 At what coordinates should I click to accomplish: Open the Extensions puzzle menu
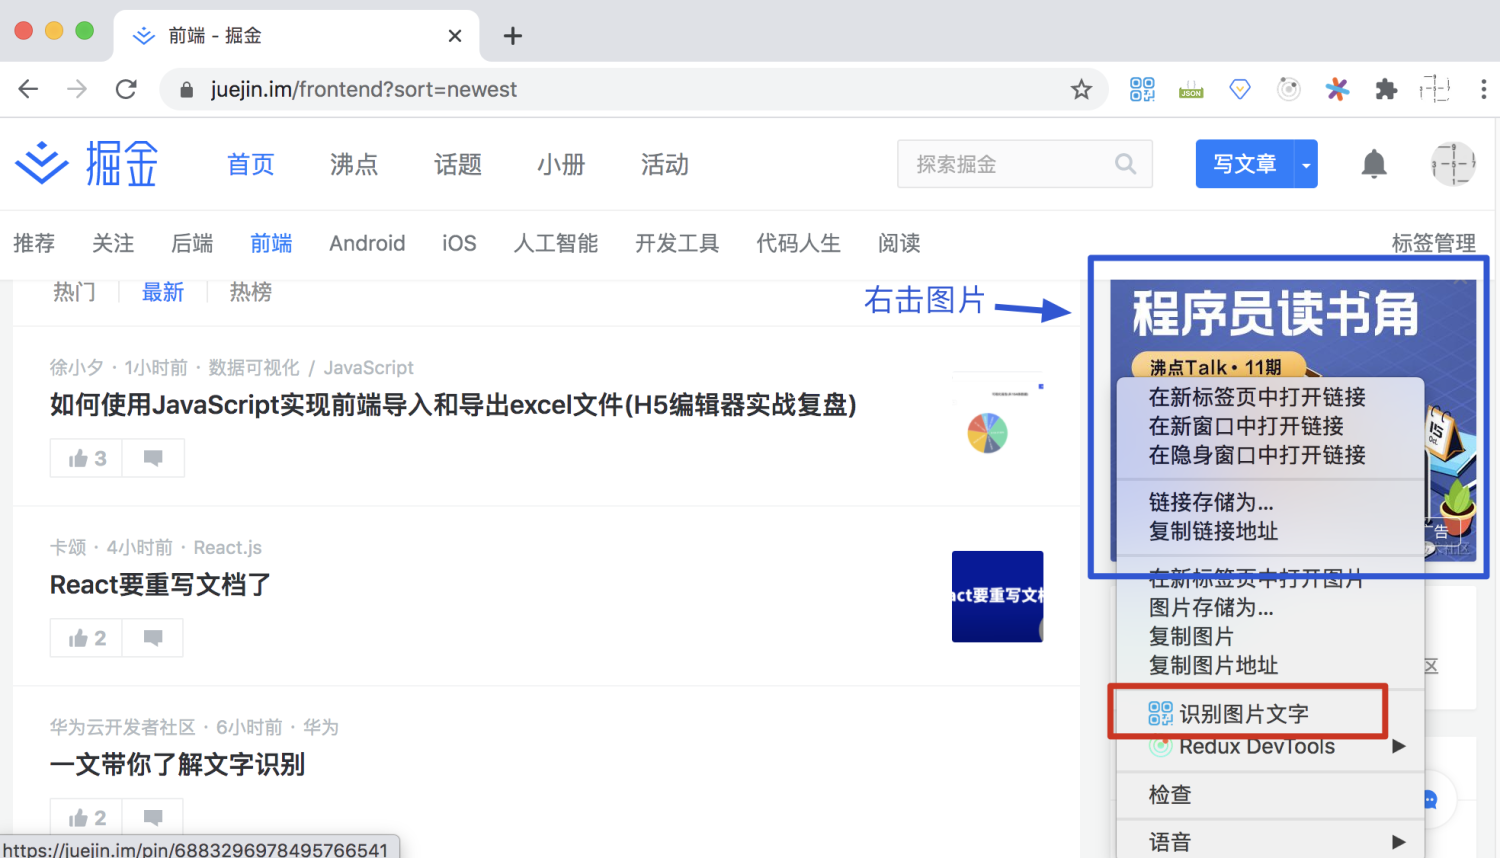coord(1386,89)
